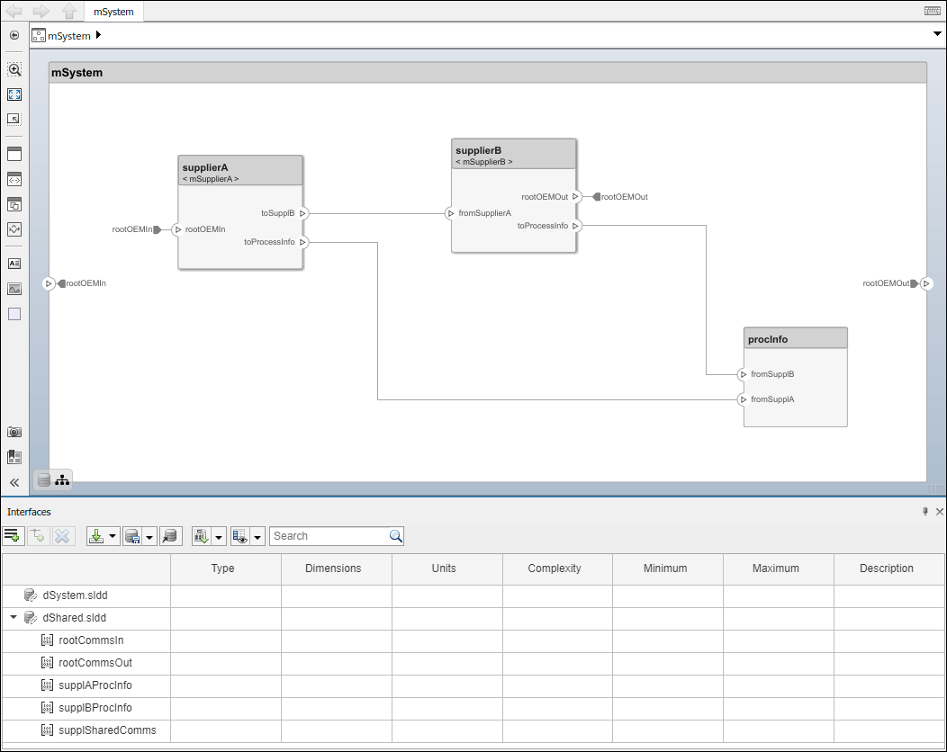Viewport: 947px width, 752px height.
Task: Open the breadcrumb chevron after mSystem
Action: point(100,34)
